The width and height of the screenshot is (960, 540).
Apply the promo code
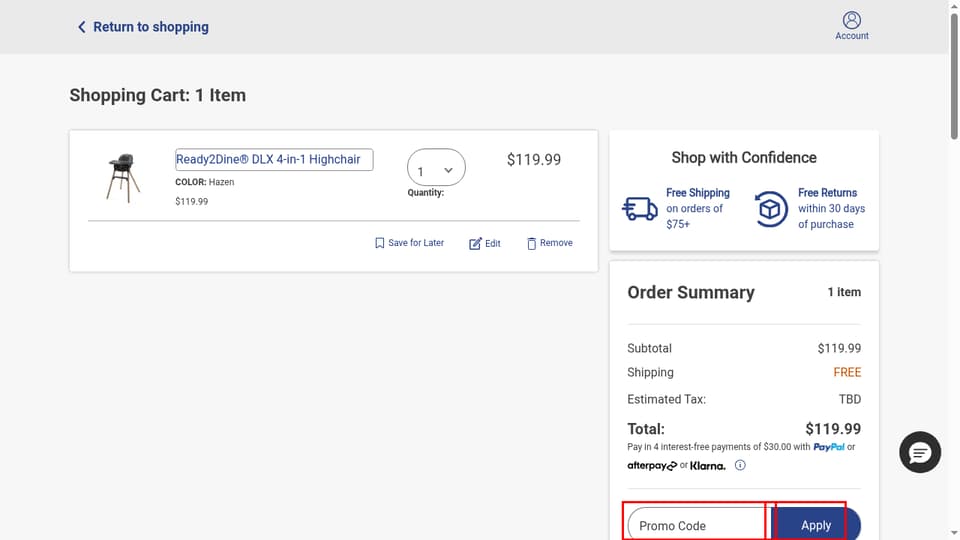coord(816,525)
